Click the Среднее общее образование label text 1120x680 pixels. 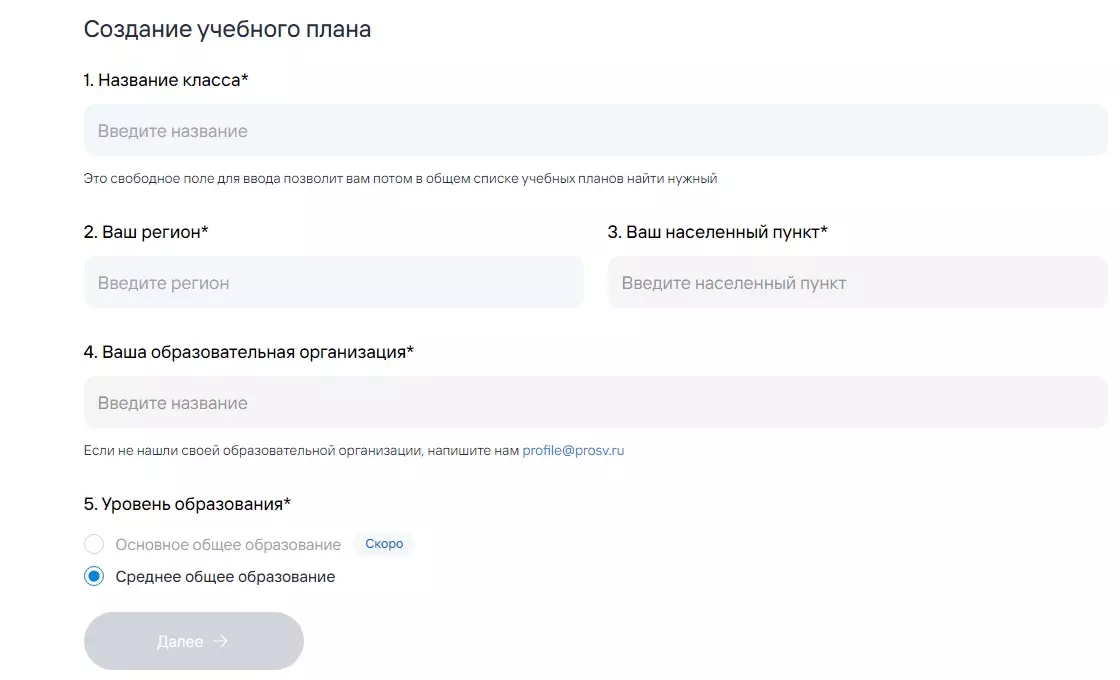[x=225, y=577]
